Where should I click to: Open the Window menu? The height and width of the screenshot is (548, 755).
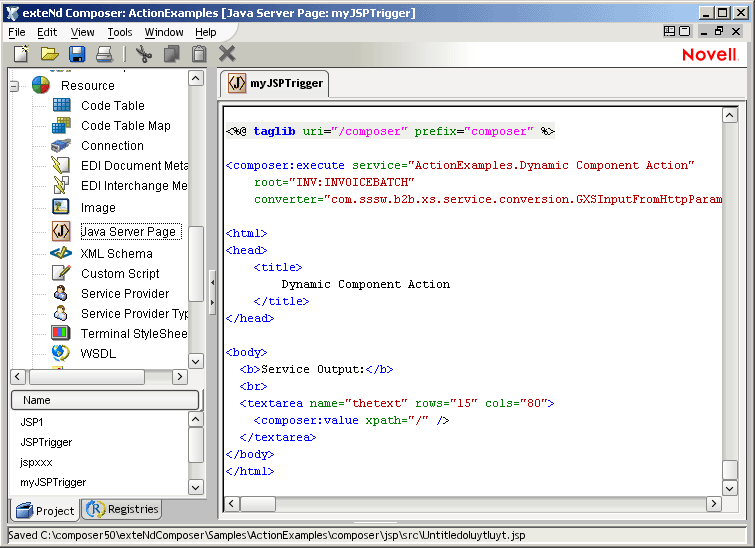pos(163,32)
